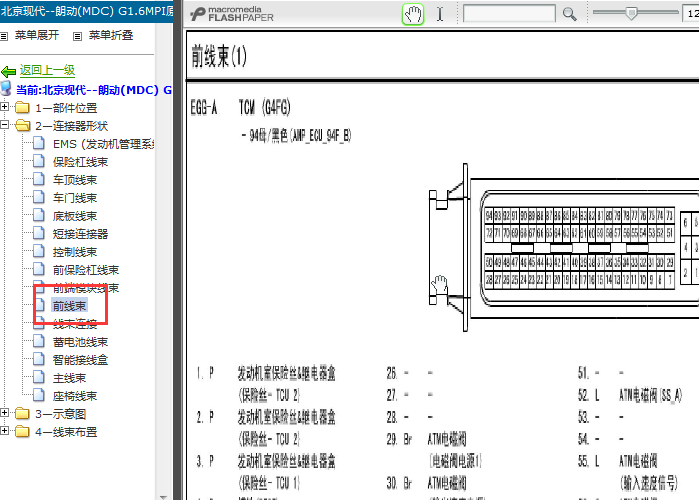Click the ATM电磁阀 (SS_A) pin entry
699x500 pixels.
click(x=650, y=395)
